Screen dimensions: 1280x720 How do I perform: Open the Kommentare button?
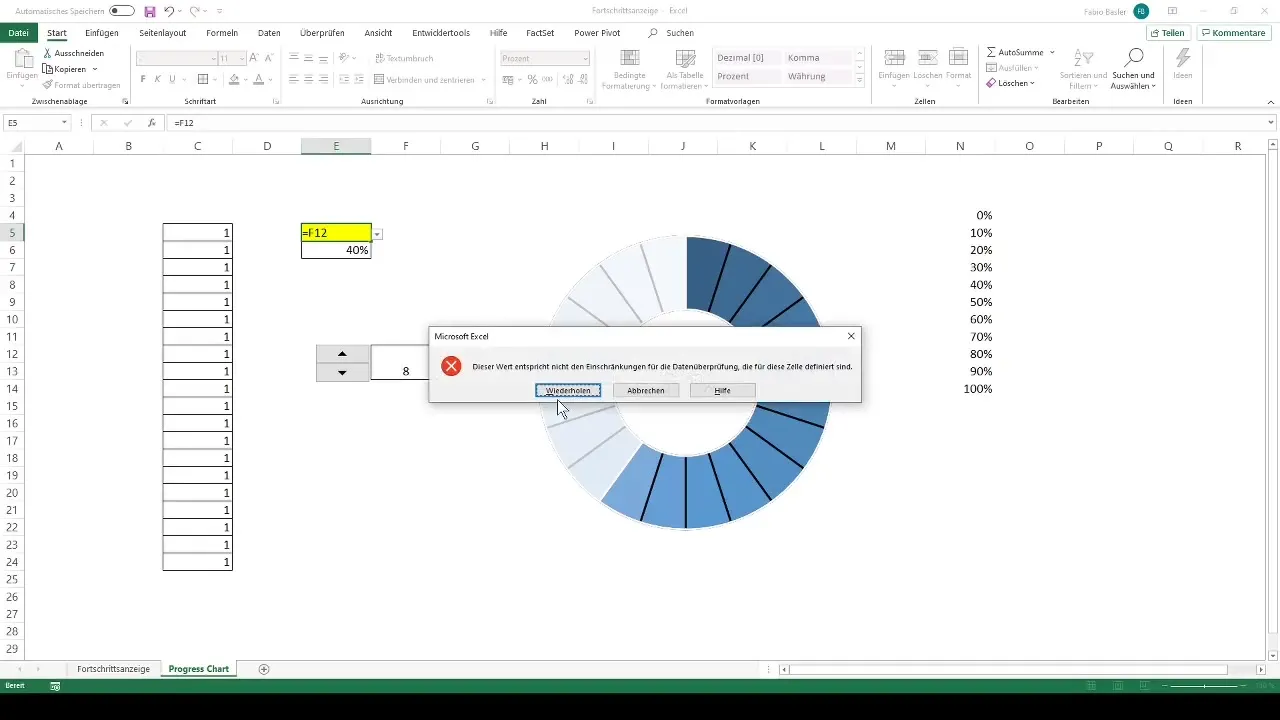[x=1233, y=33]
